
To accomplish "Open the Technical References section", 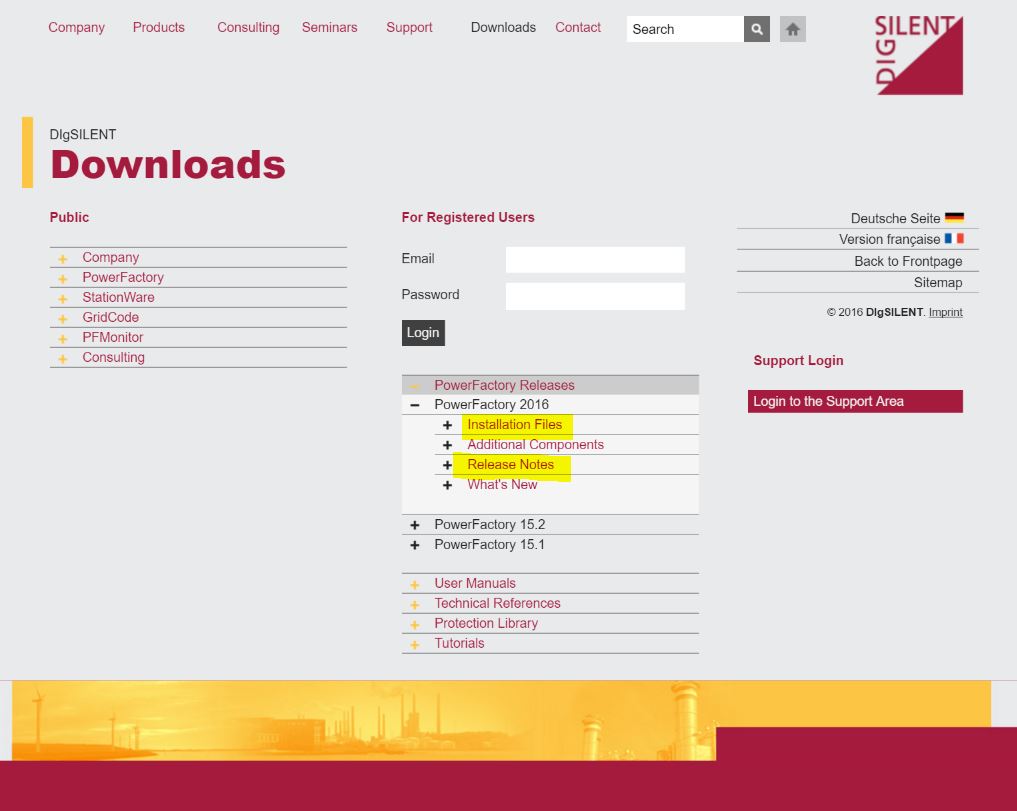I will point(497,603).
